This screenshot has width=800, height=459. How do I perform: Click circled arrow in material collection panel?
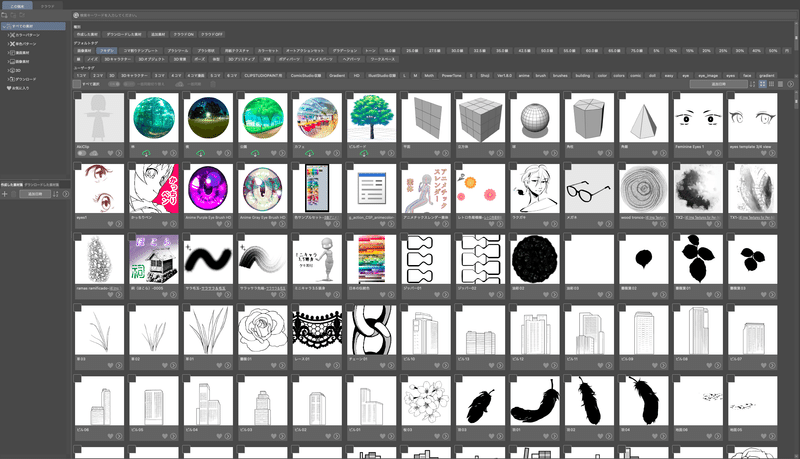click(65, 194)
